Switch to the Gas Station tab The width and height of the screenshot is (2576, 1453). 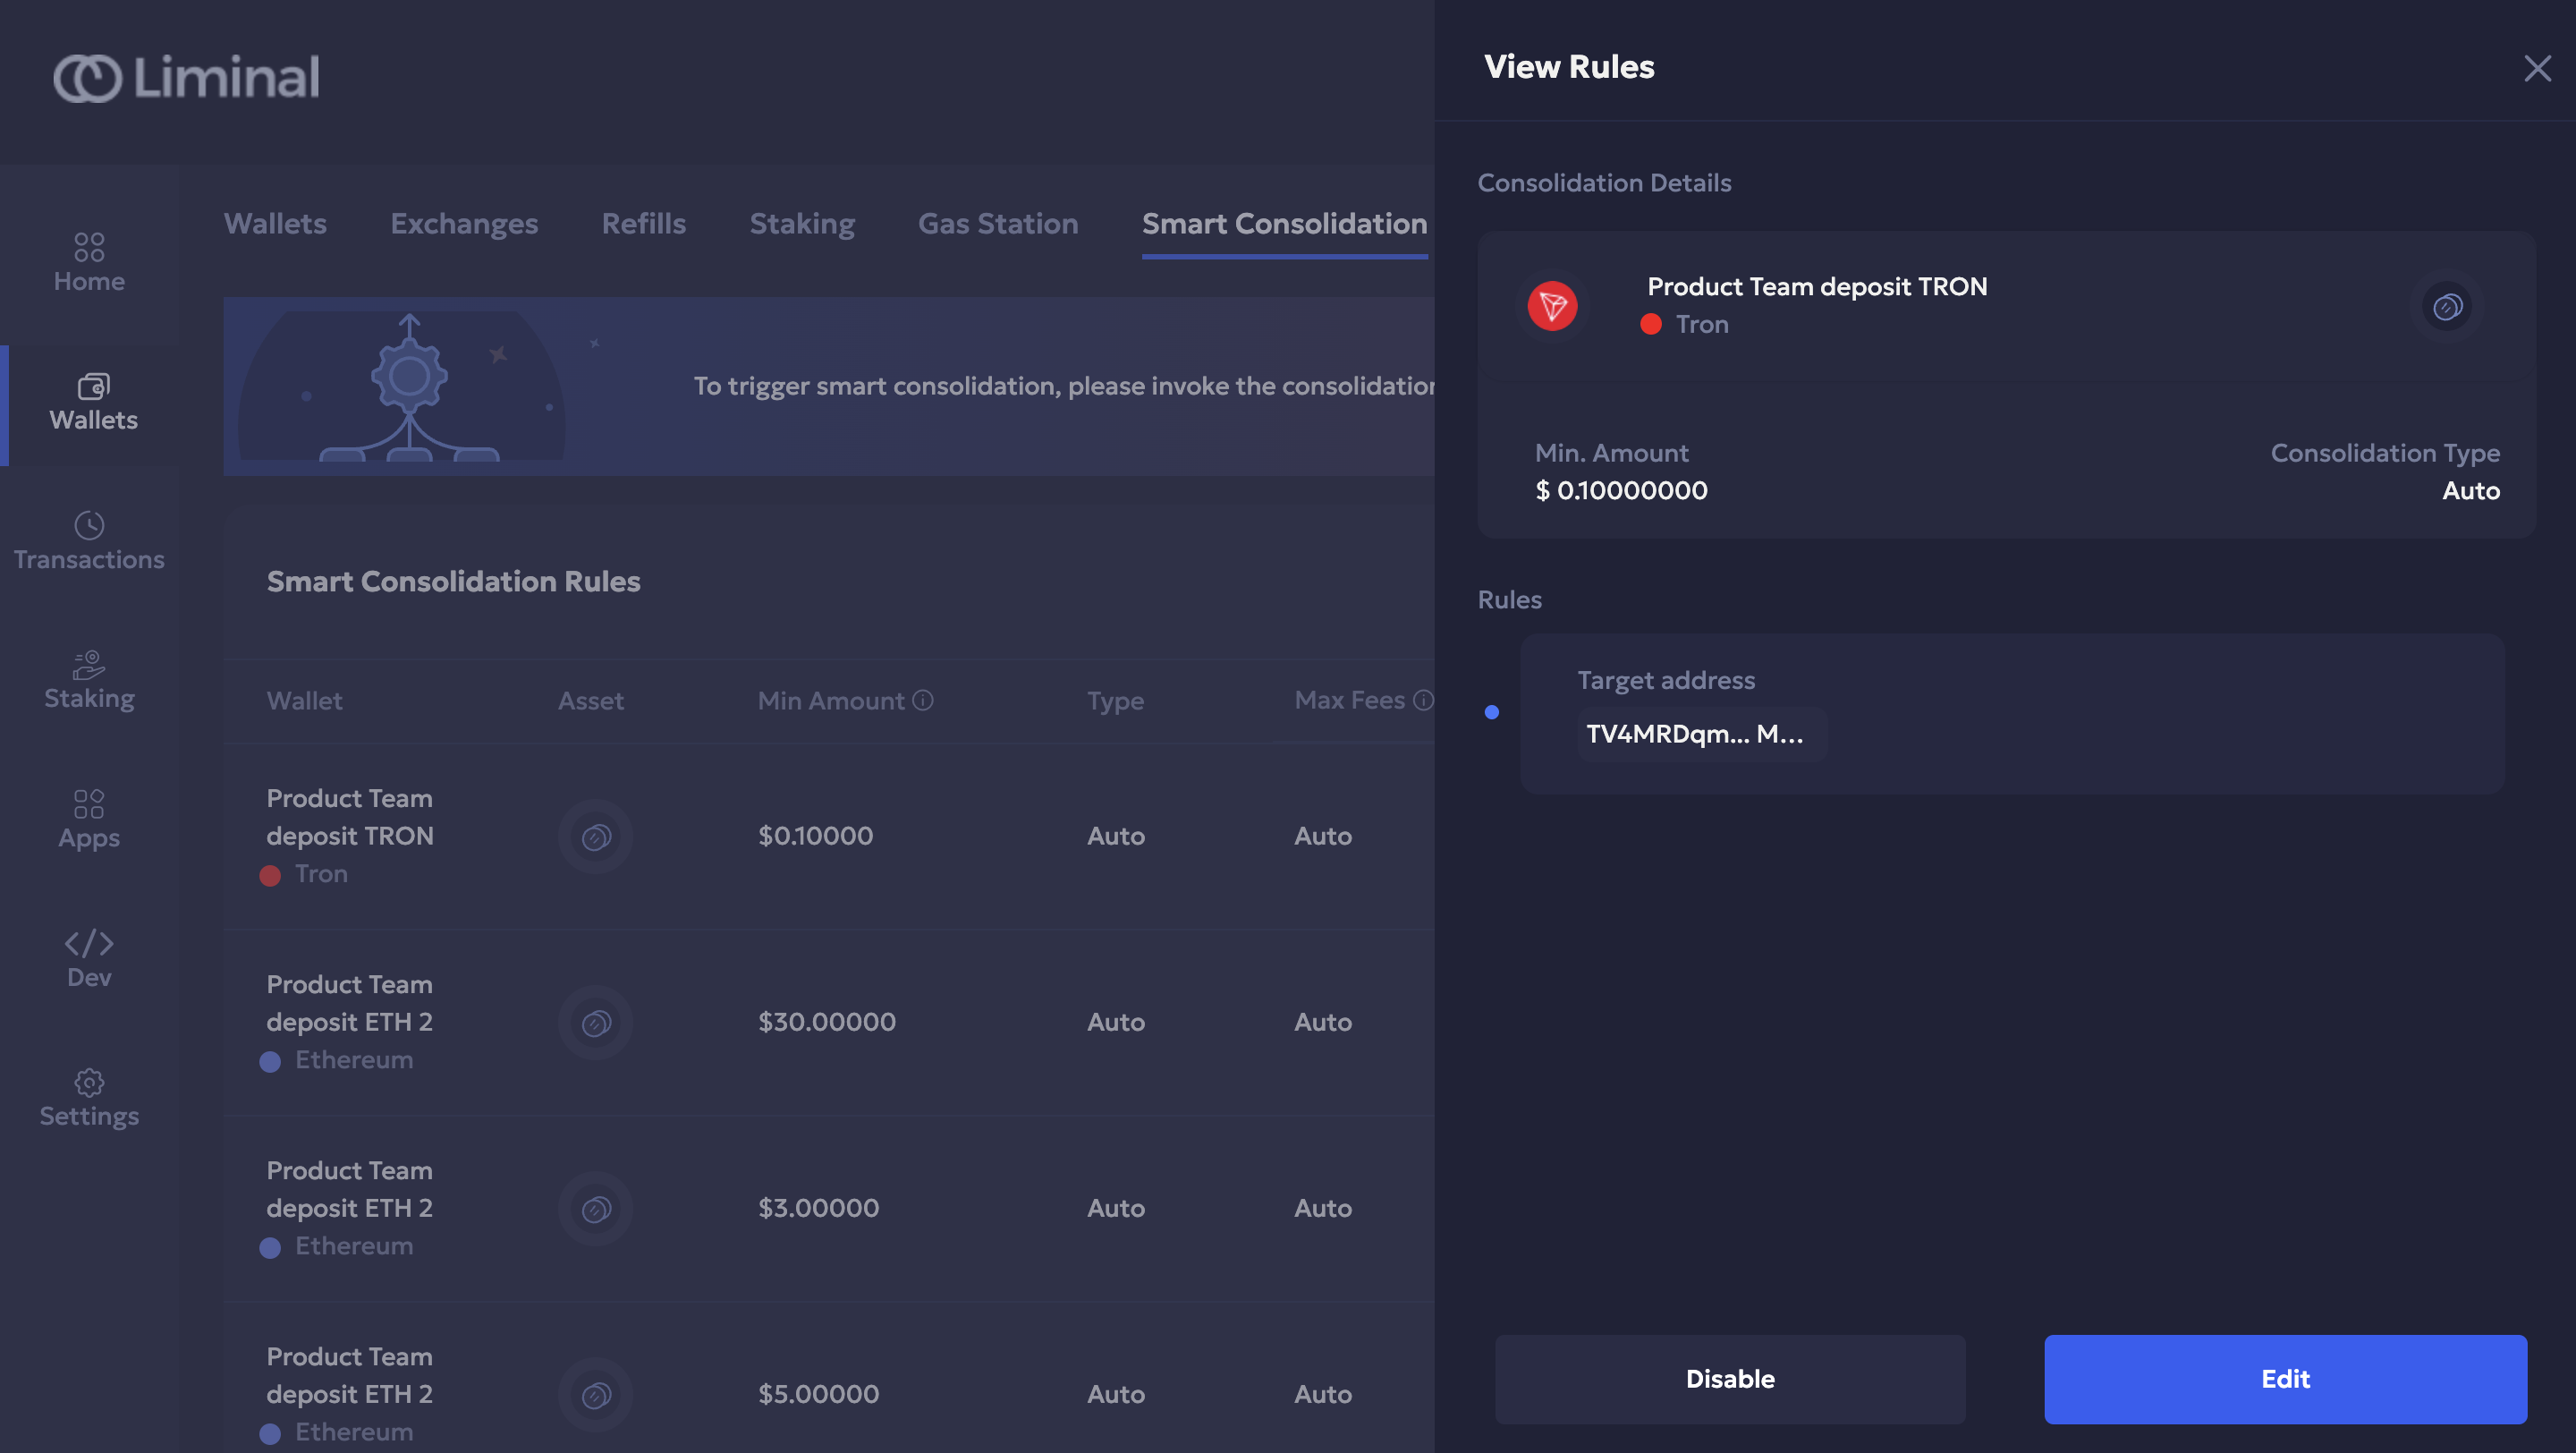998,223
